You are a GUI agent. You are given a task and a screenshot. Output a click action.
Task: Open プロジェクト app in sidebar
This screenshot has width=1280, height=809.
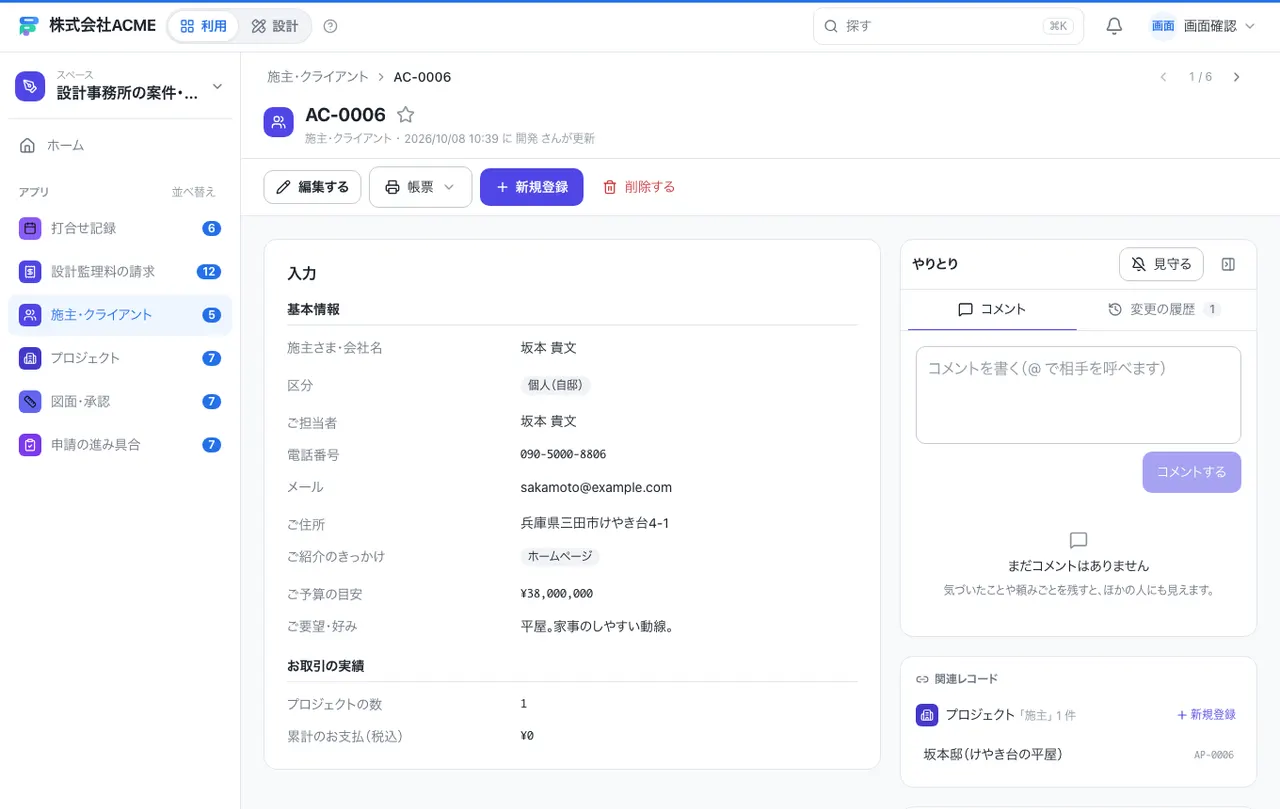pos(120,358)
